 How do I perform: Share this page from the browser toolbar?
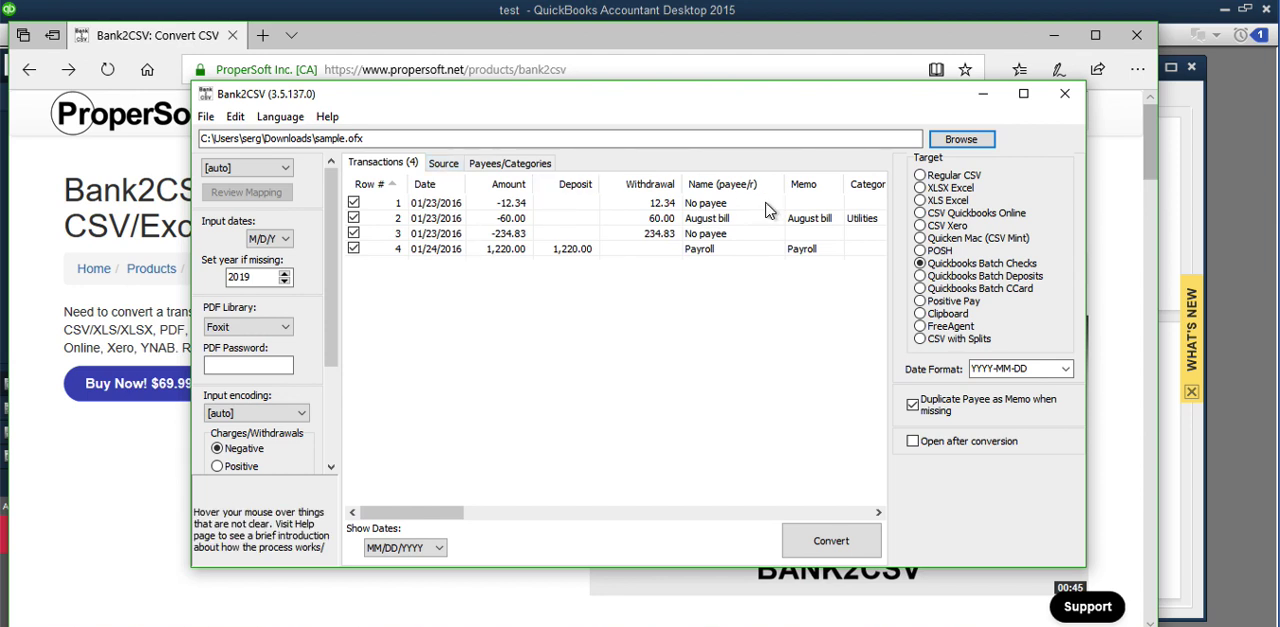click(x=1098, y=70)
